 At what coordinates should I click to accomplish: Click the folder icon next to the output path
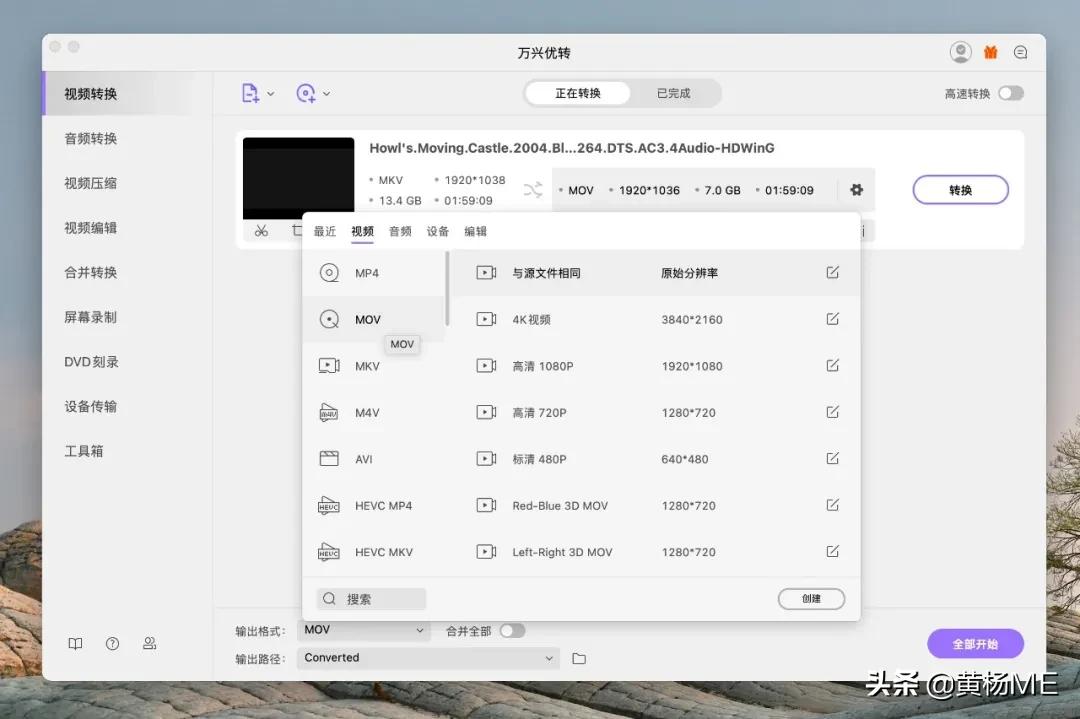point(578,657)
